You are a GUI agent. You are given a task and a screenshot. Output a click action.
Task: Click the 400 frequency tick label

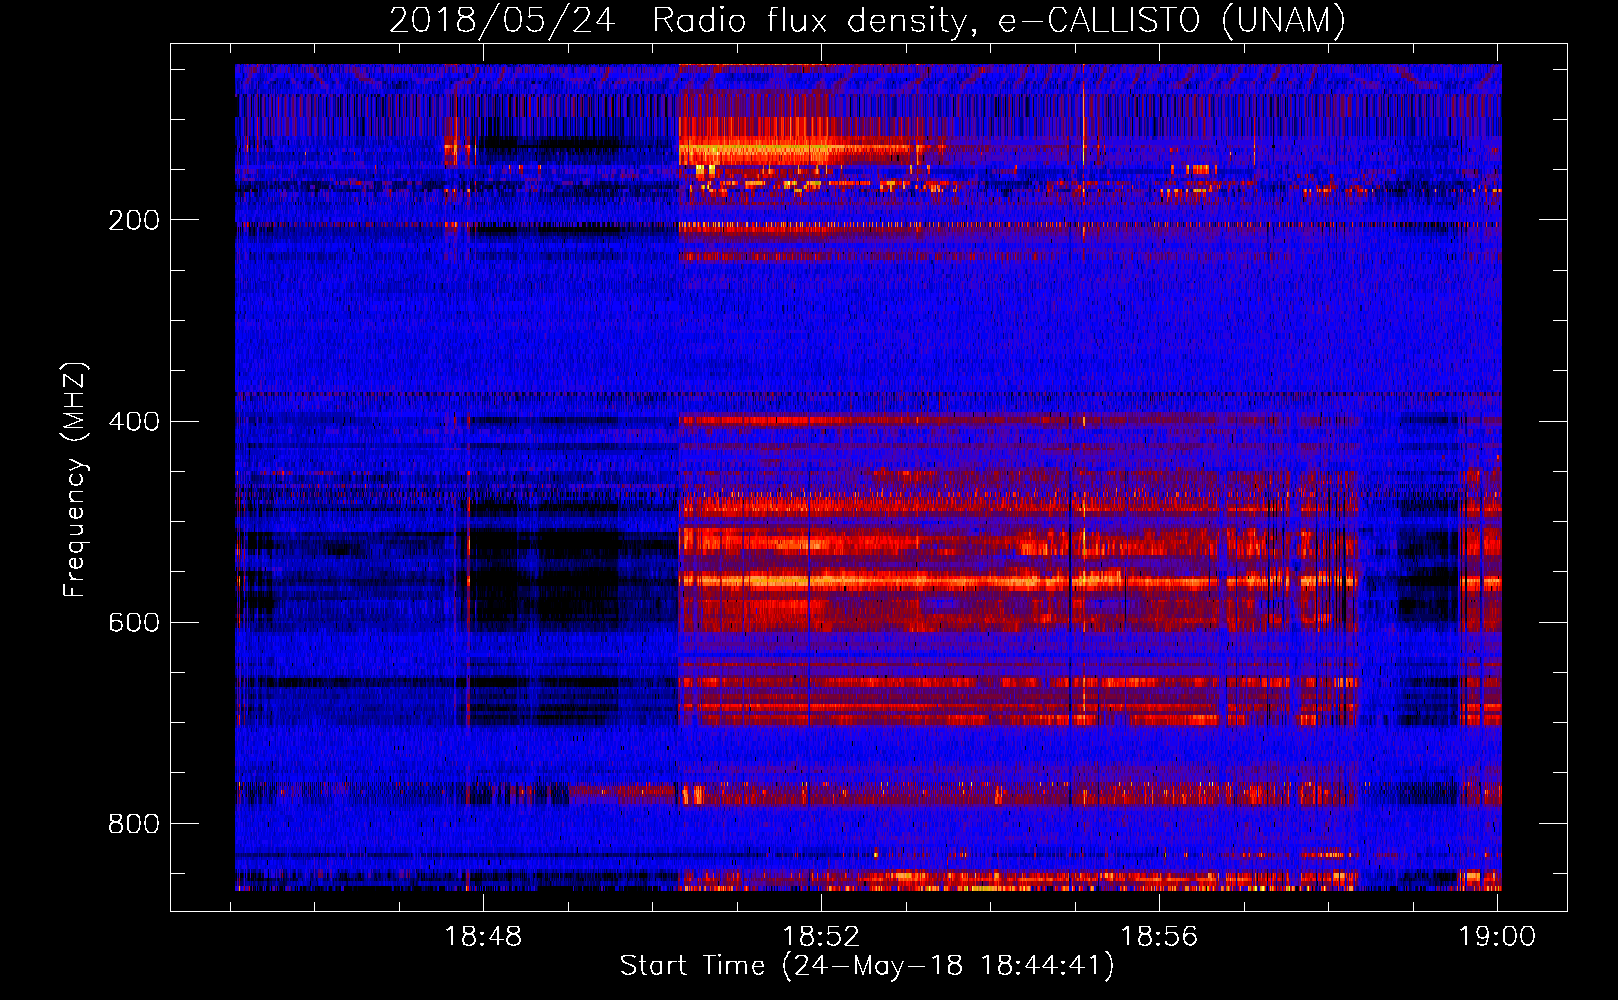click(134, 421)
